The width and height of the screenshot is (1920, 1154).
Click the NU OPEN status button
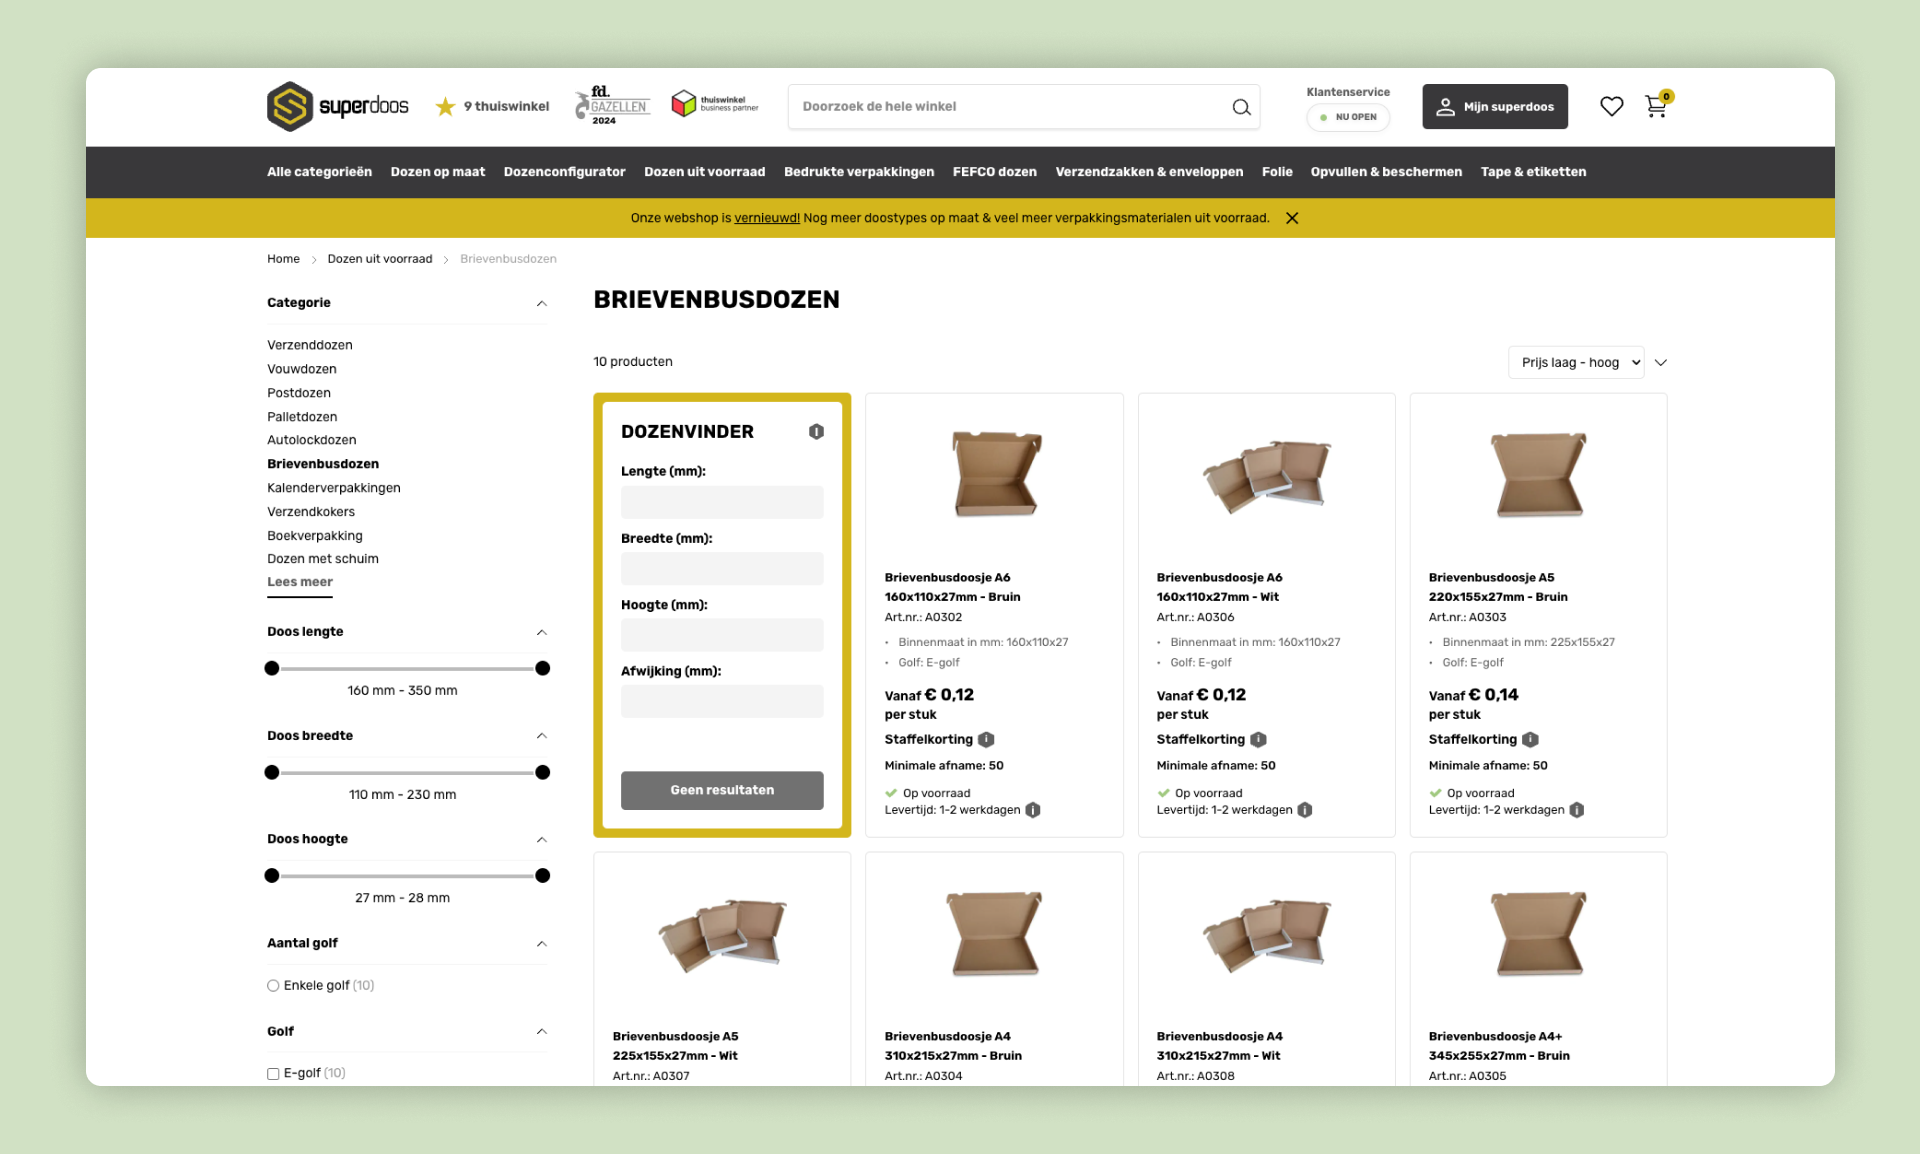pyautogui.click(x=1348, y=117)
